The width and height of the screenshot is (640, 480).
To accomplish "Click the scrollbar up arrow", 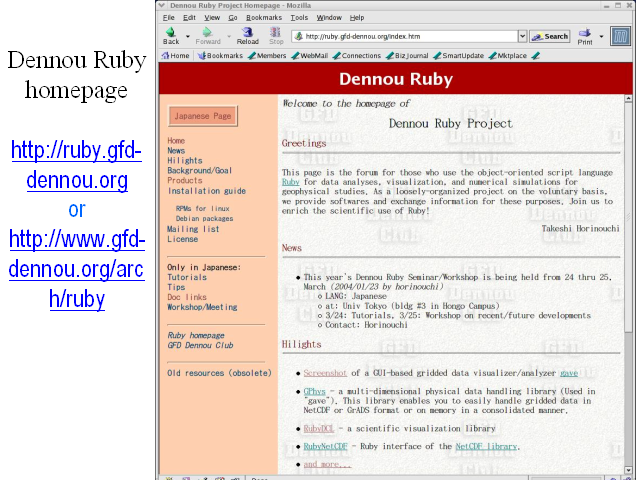I will (628, 98).
